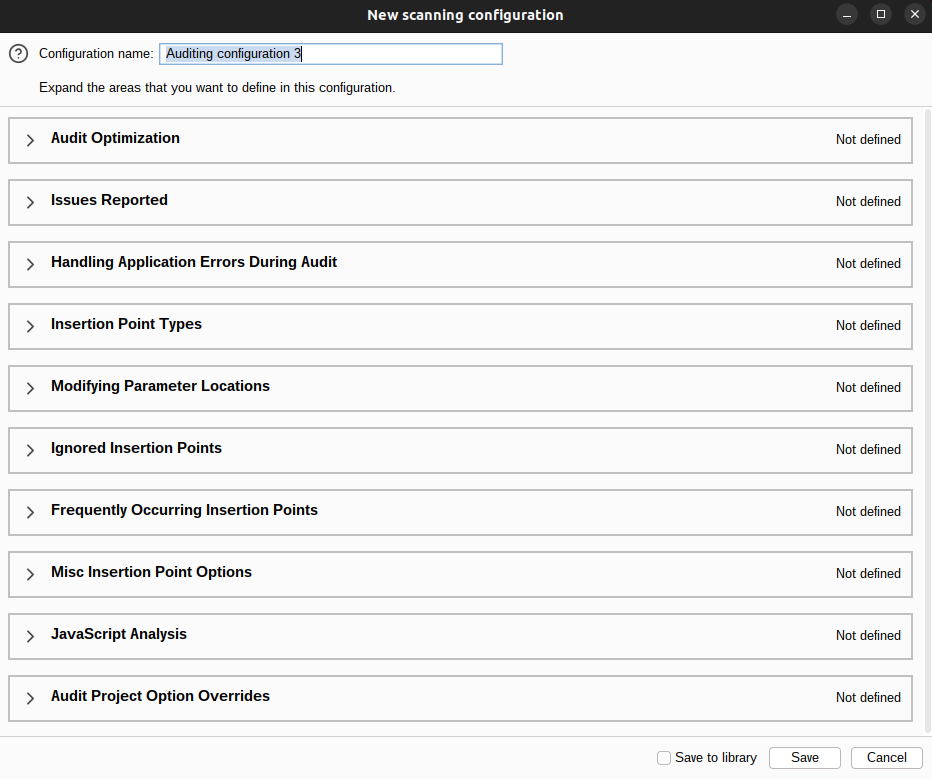Expand the Insertion Point Types section

(x=29, y=325)
